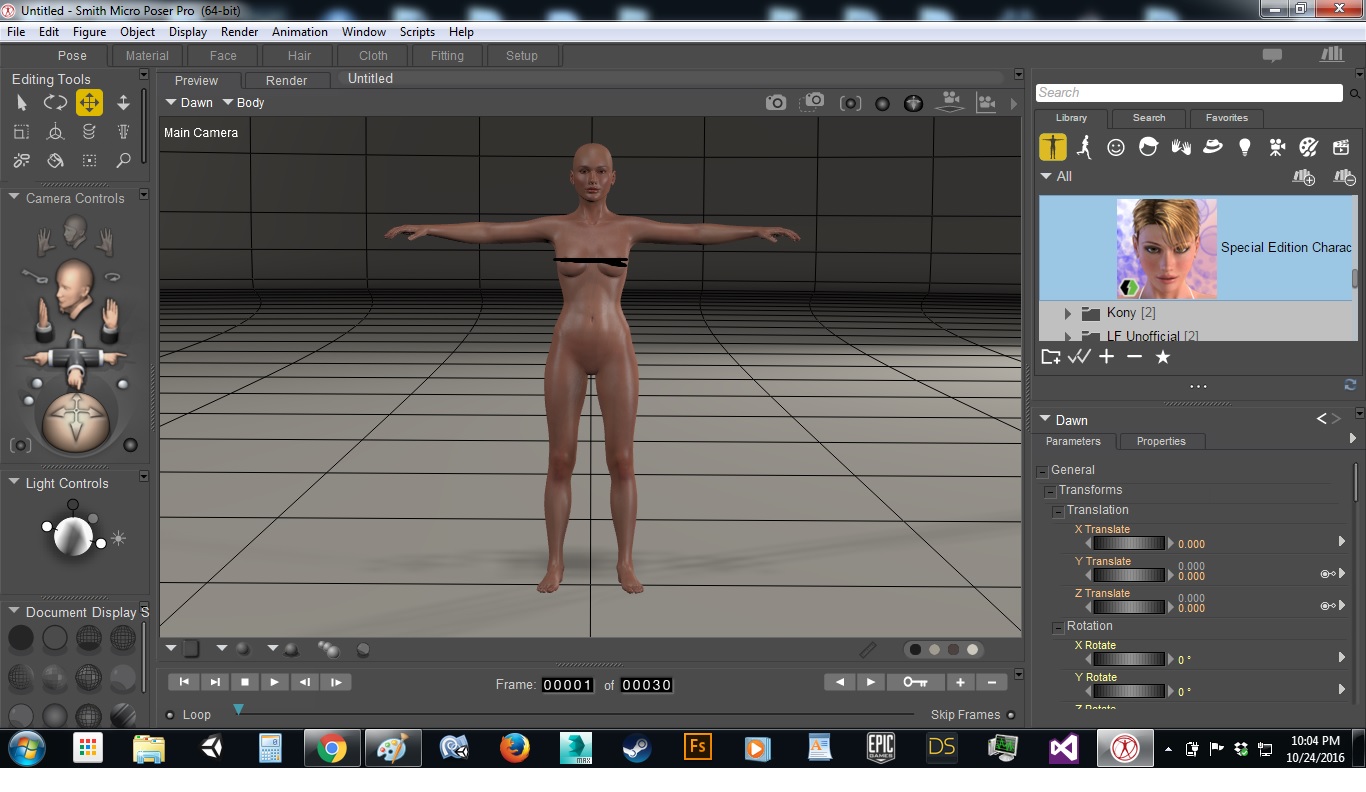
Task: Expand the Kony folder in library
Action: [1067, 314]
